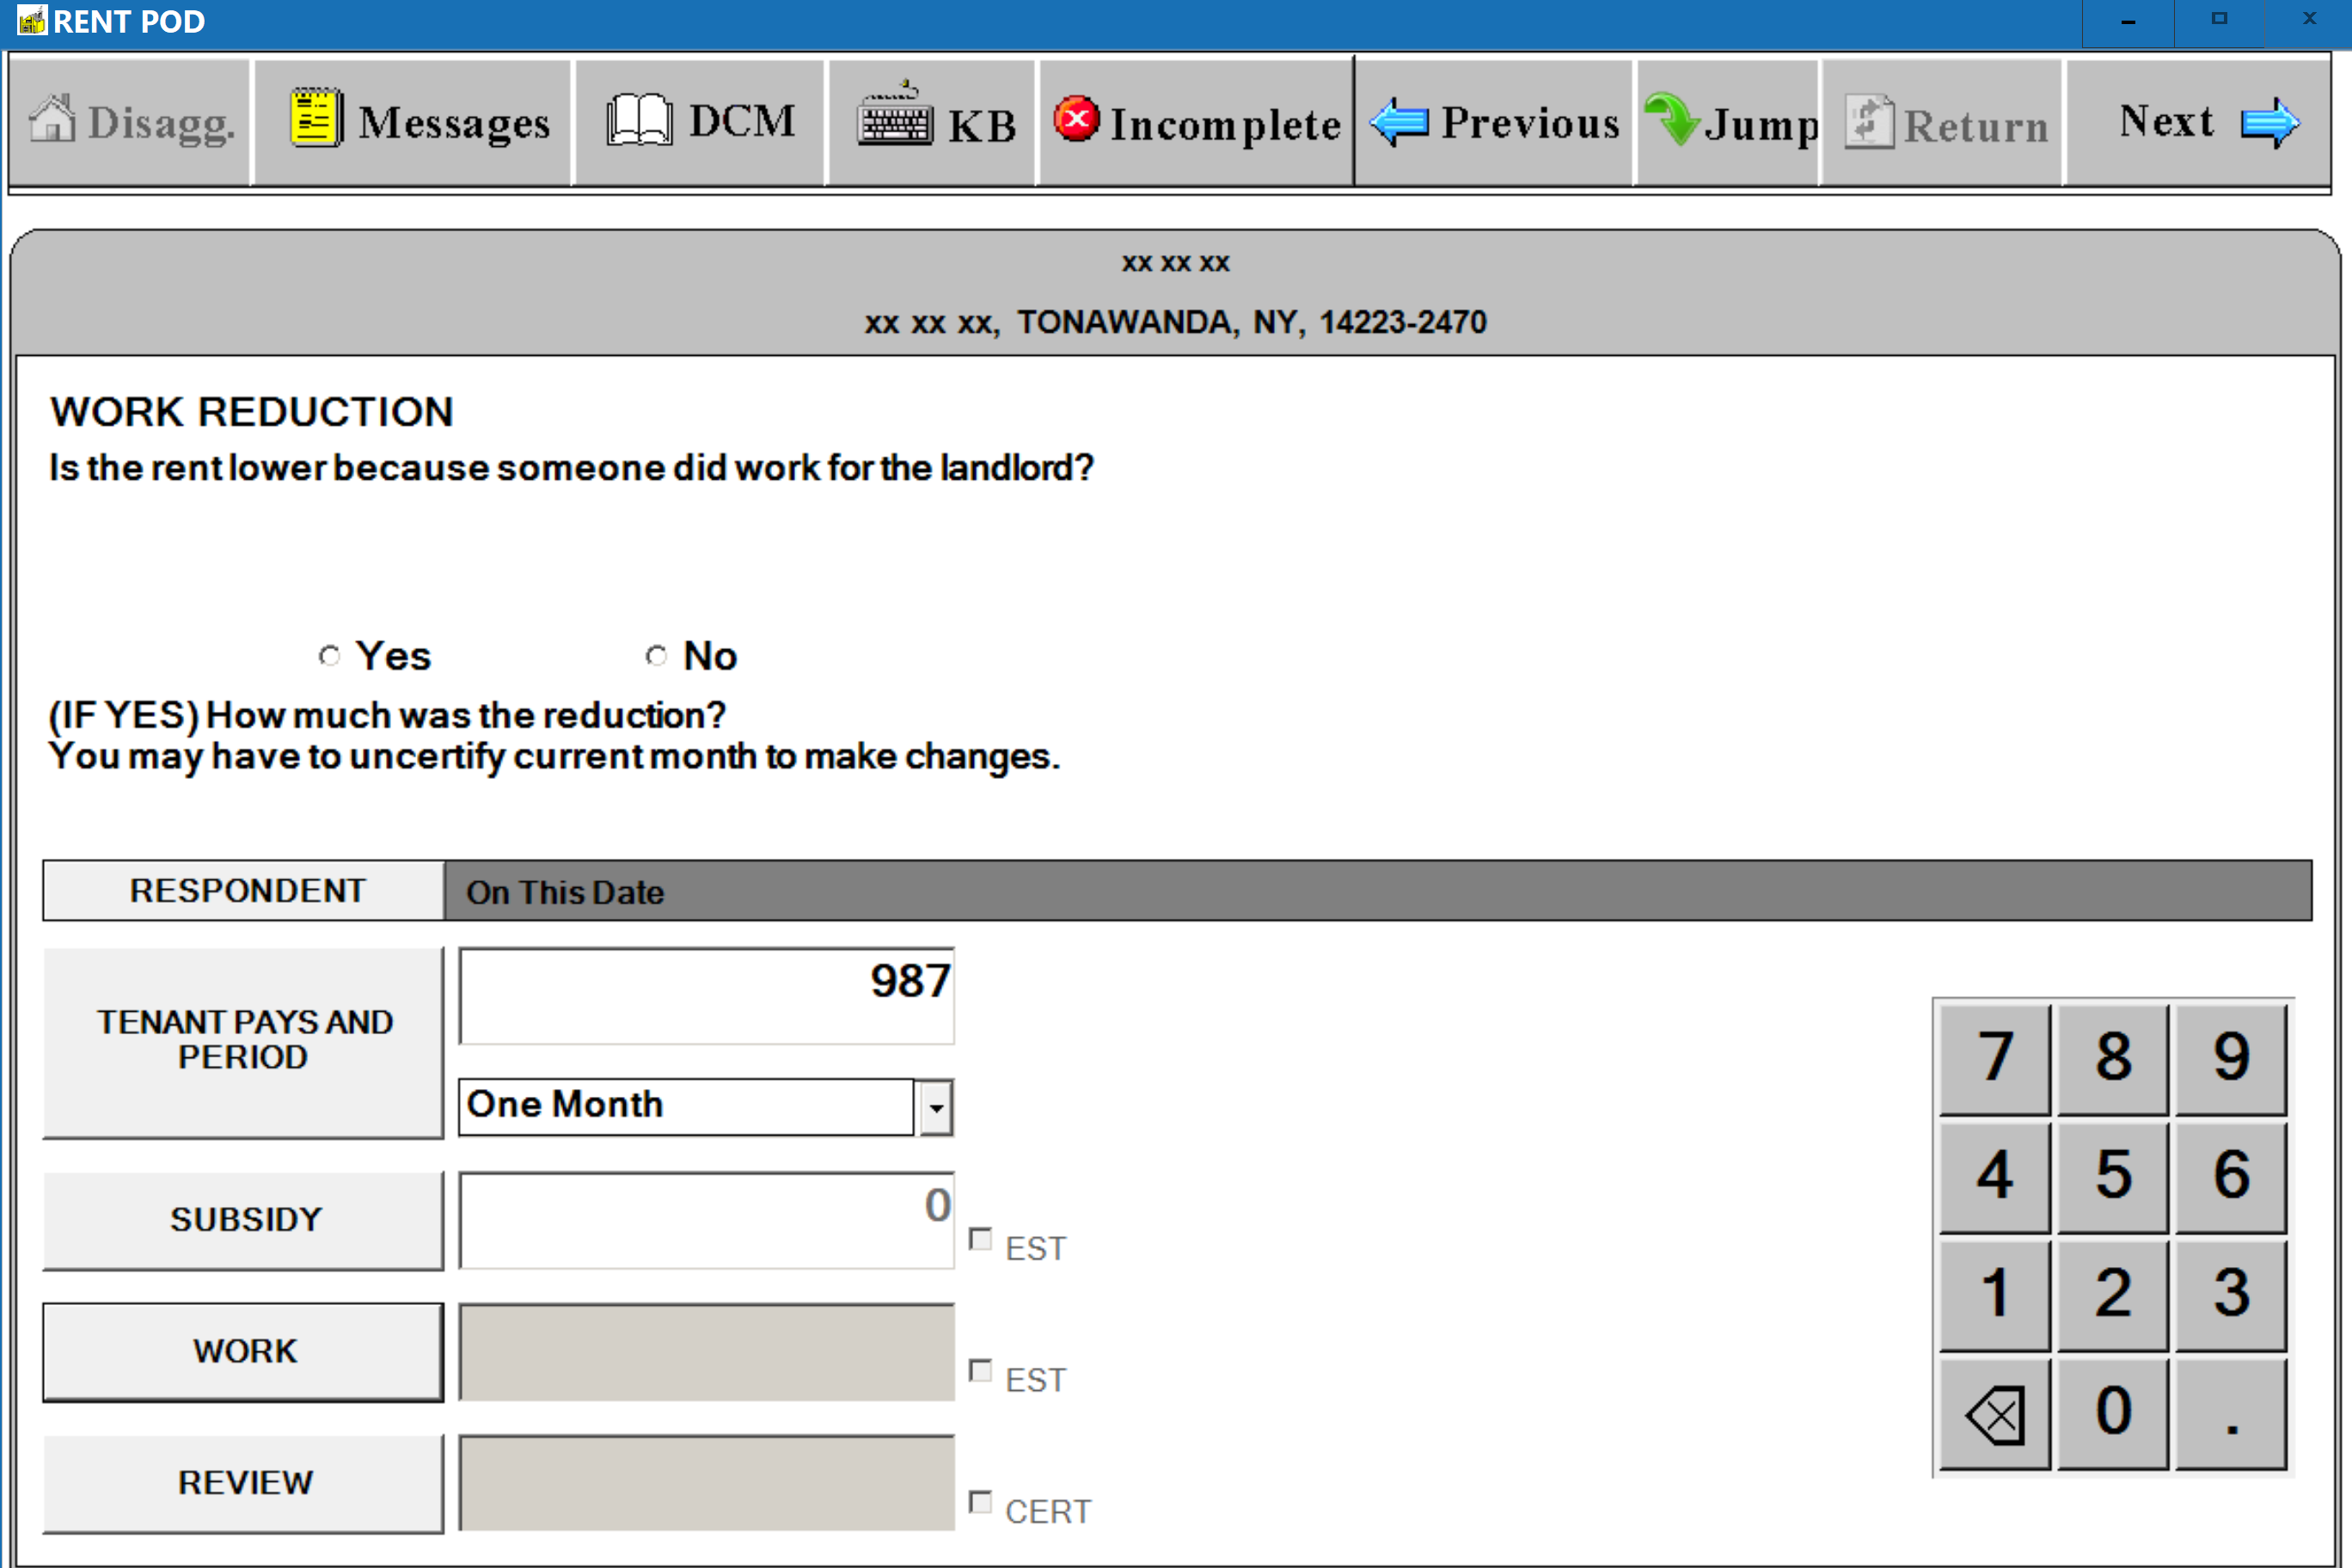Advance with the Next arrow
This screenshot has height=1568, width=2352.
coord(2269,122)
